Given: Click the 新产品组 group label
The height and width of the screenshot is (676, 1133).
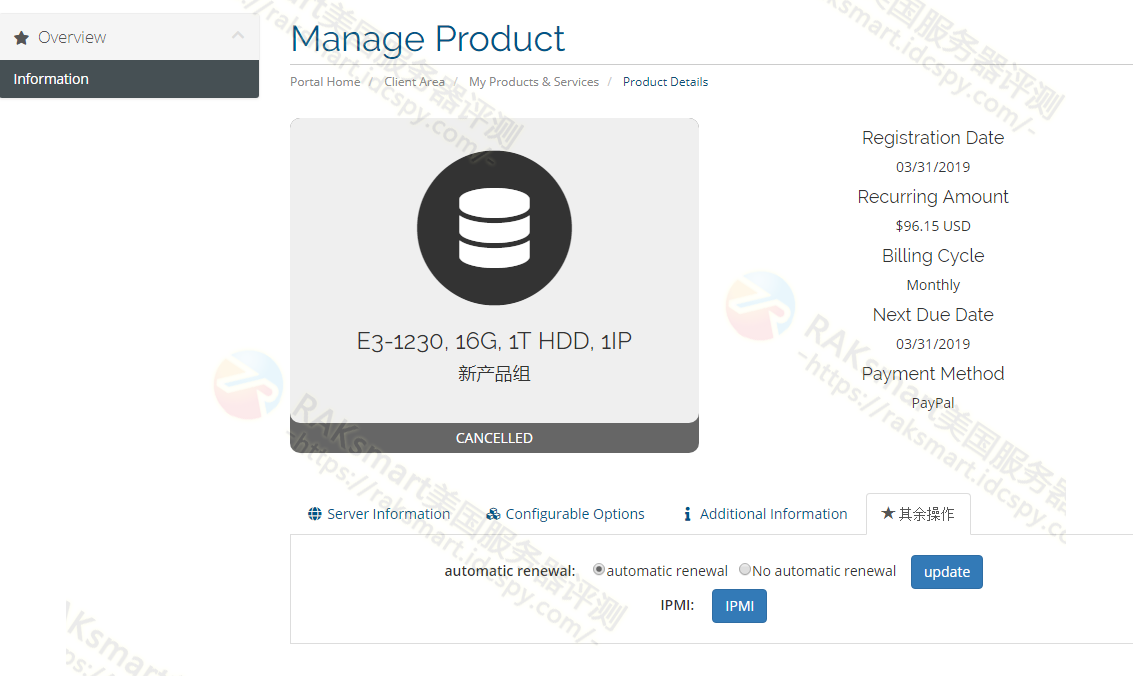Looking at the screenshot, I should 494,373.
